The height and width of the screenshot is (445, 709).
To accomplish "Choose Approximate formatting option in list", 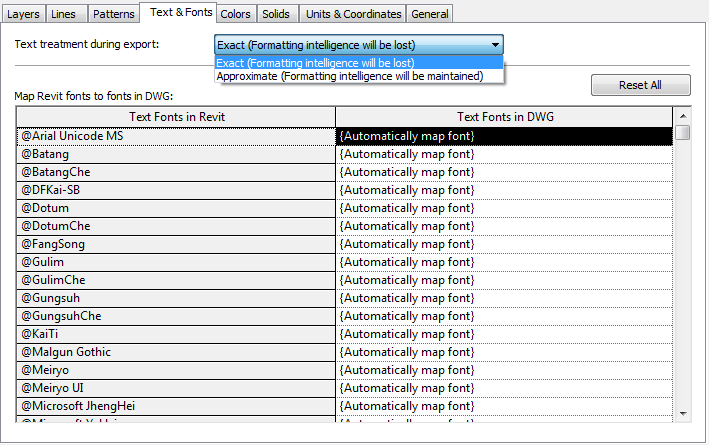I will tap(359, 76).
